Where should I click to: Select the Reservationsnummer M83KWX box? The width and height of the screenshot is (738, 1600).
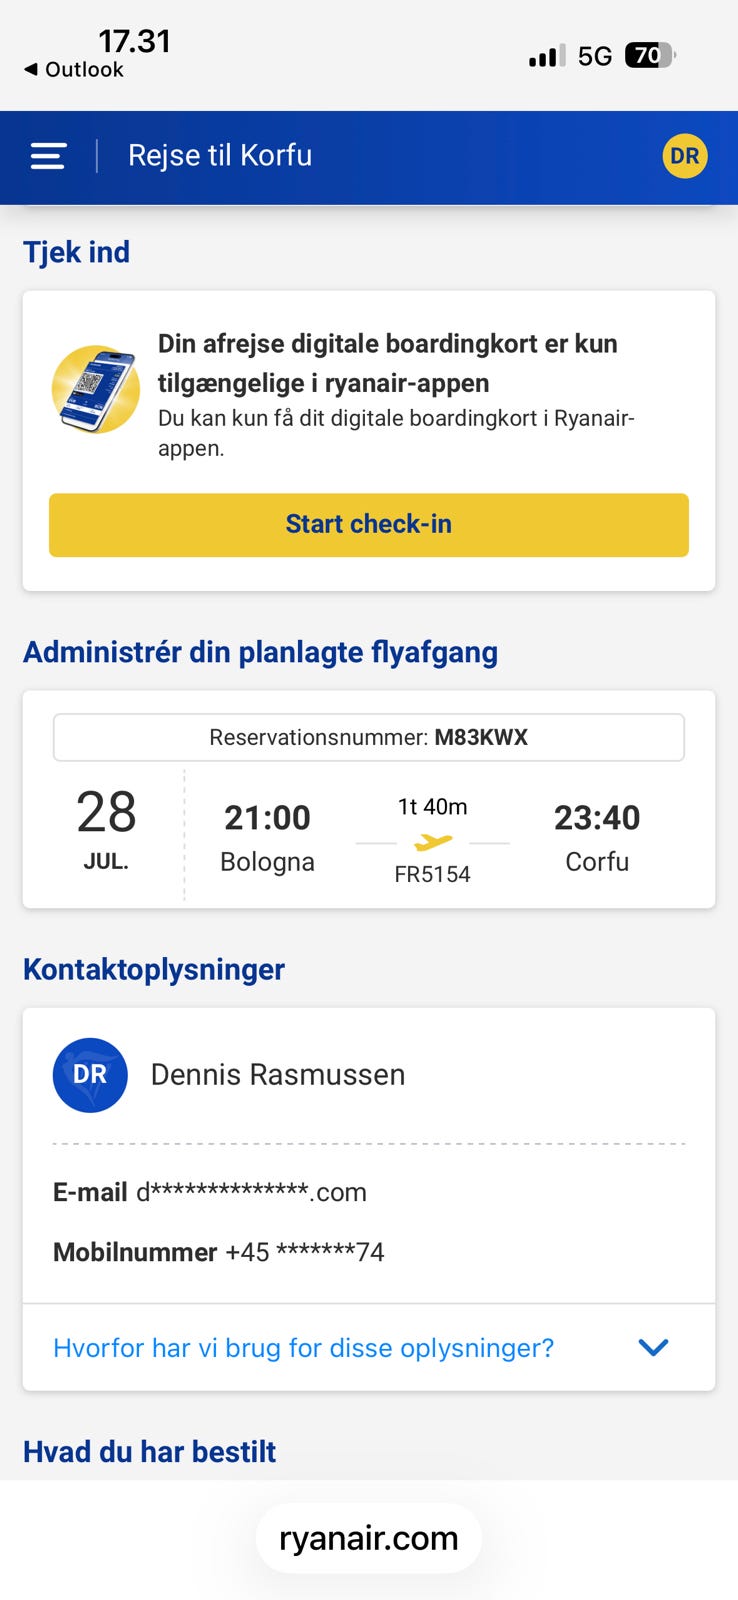click(x=369, y=738)
